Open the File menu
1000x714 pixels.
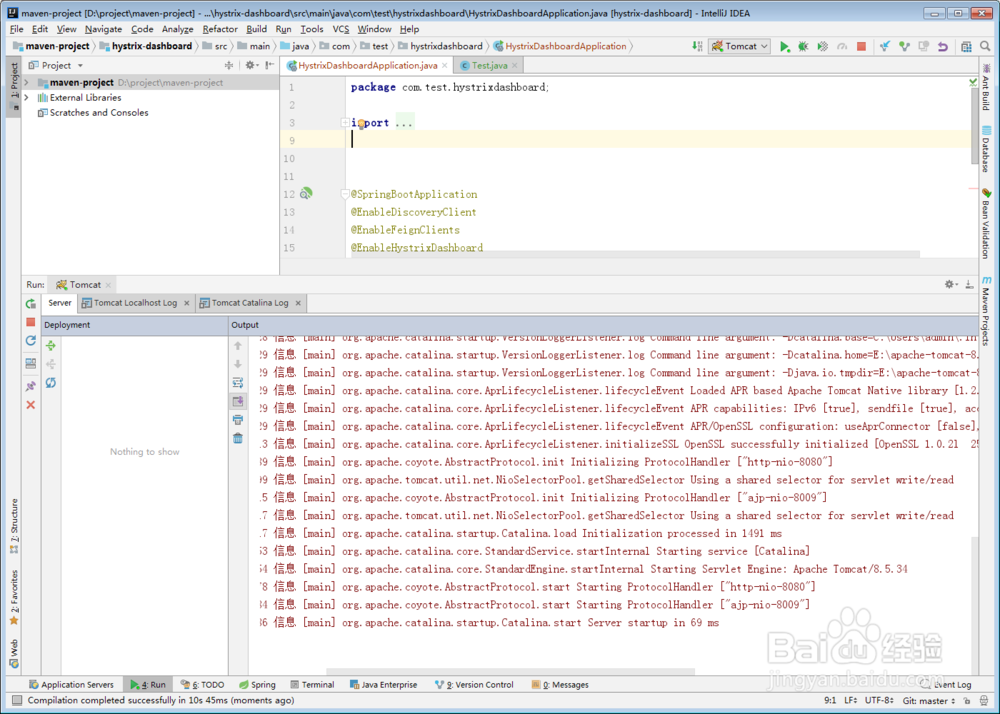tap(17, 29)
